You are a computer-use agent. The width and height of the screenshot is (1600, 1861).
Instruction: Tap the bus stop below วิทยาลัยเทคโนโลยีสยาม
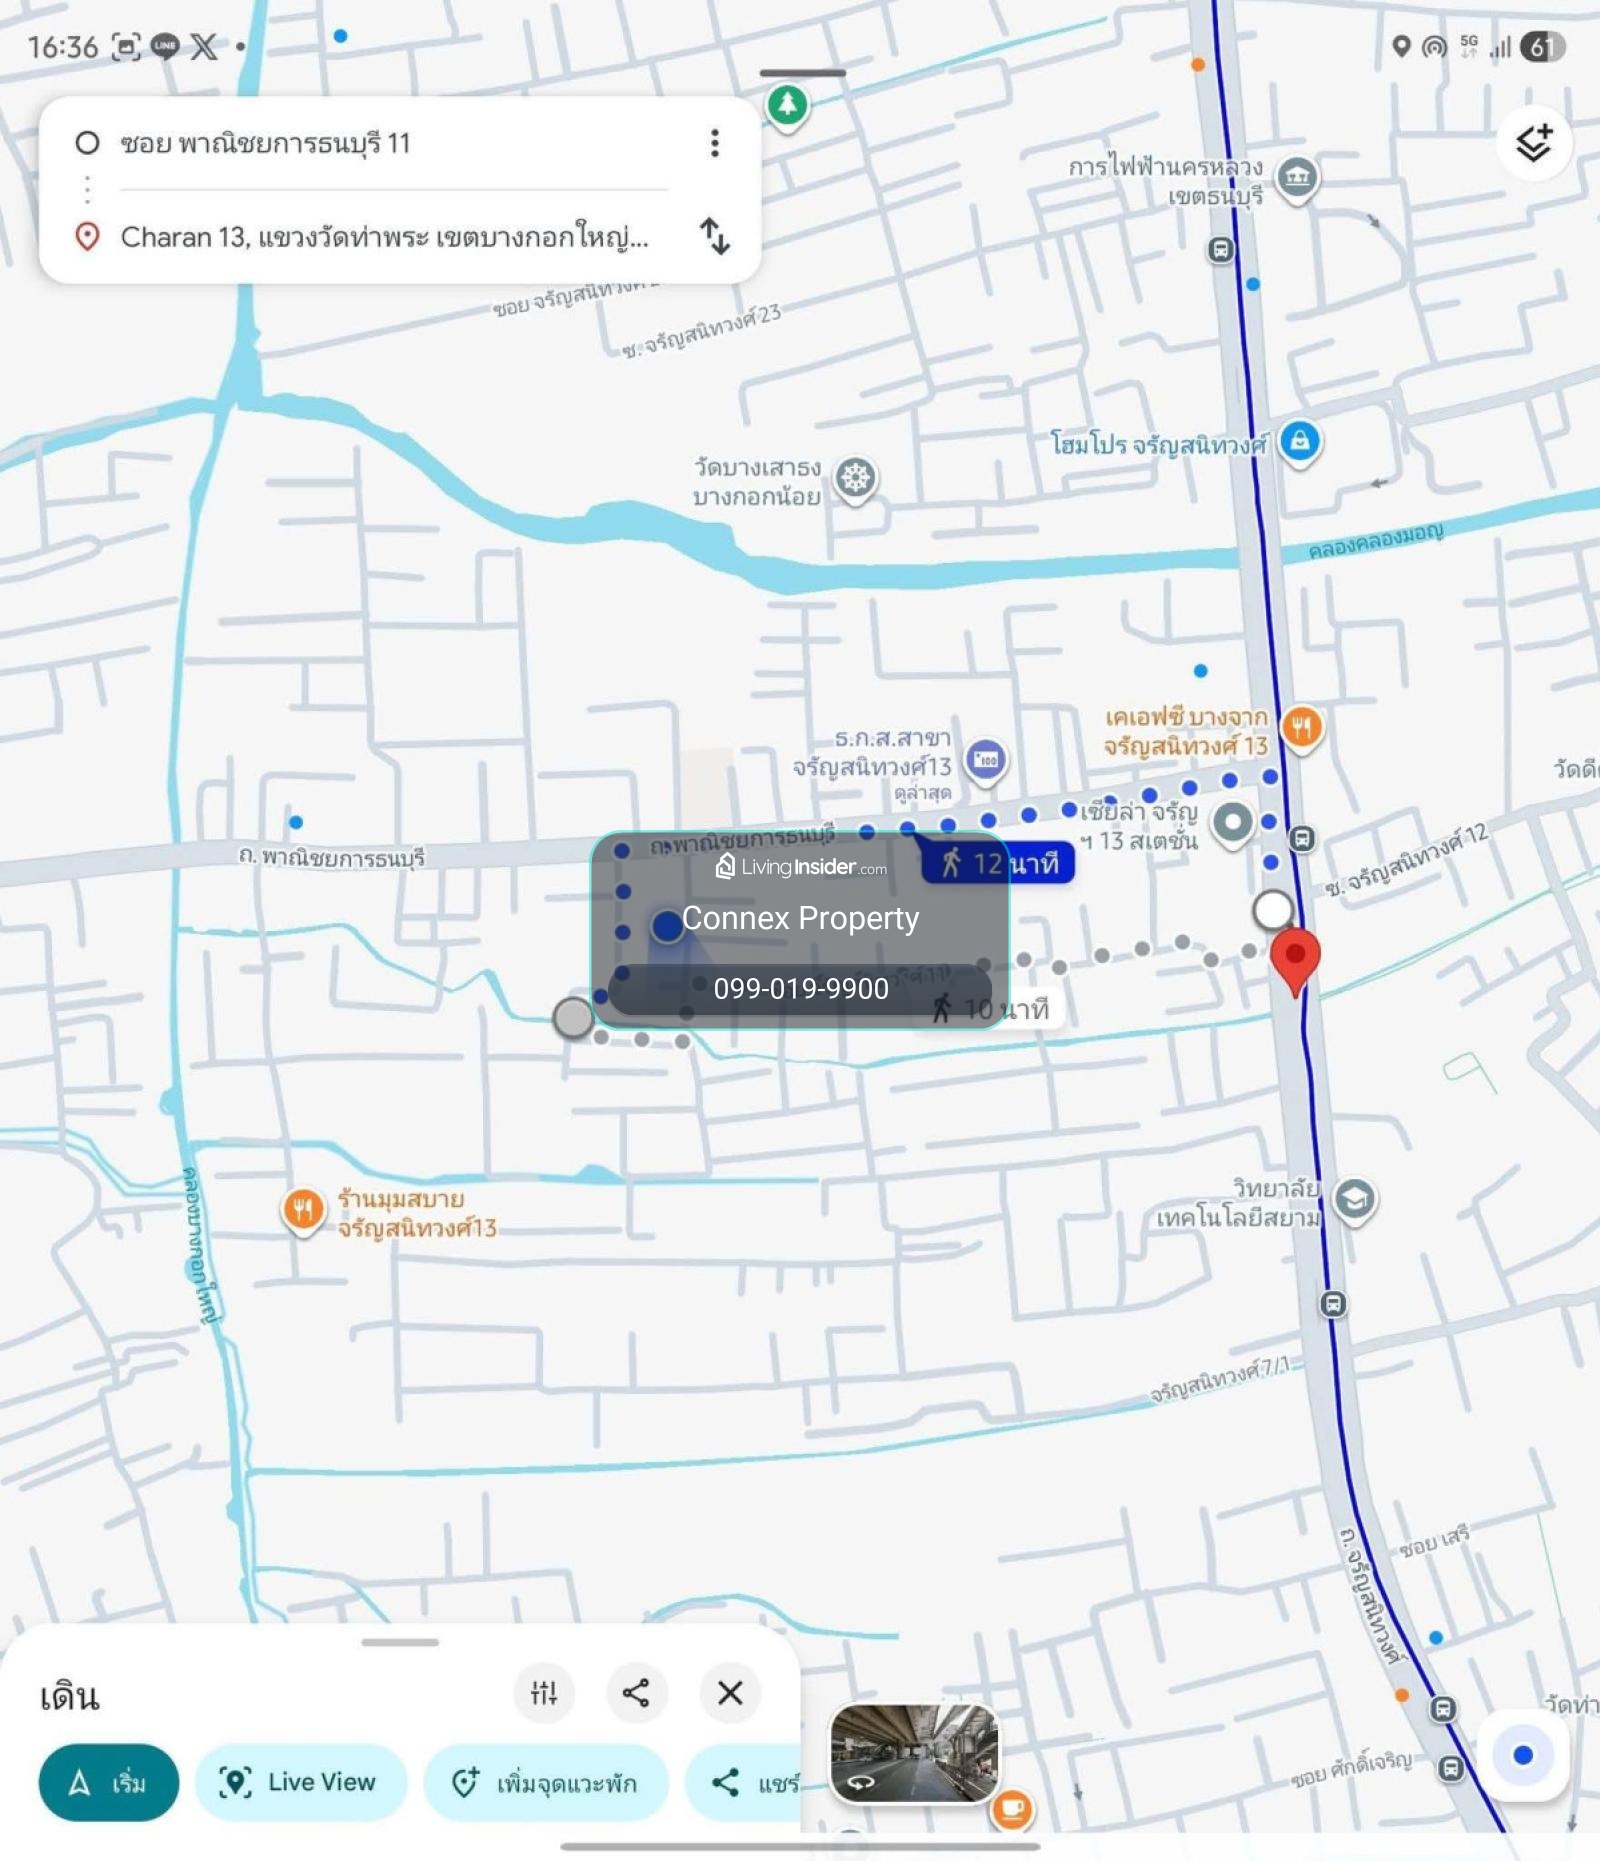tap(1333, 1304)
